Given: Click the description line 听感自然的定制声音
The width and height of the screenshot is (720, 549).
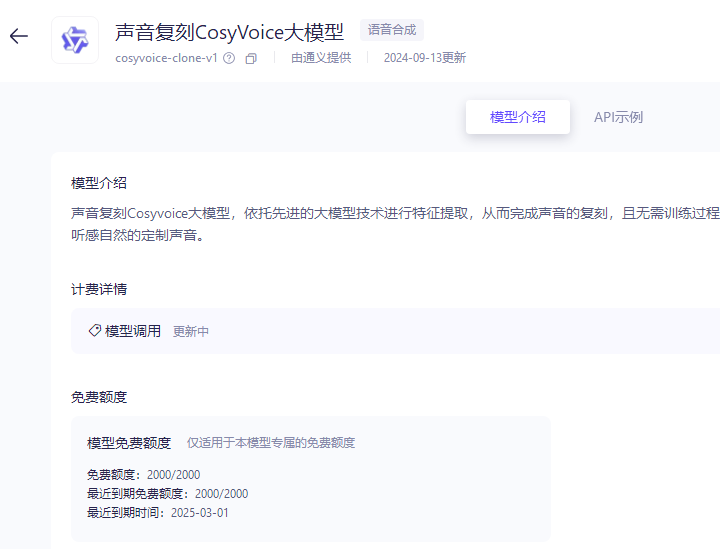Looking at the screenshot, I should pyautogui.click(x=138, y=235).
